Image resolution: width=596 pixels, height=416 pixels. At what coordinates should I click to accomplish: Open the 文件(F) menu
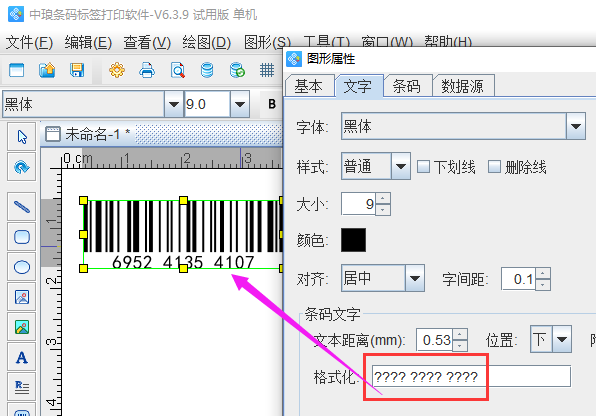point(29,42)
